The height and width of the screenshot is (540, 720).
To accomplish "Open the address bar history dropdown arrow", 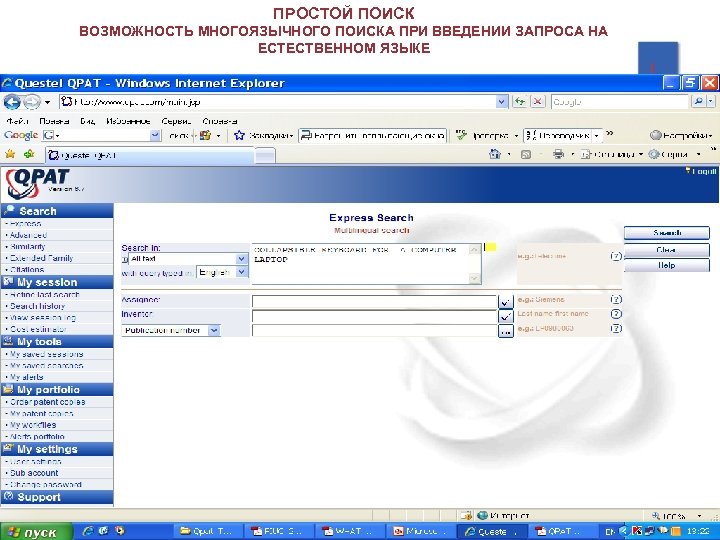I will click(502, 102).
